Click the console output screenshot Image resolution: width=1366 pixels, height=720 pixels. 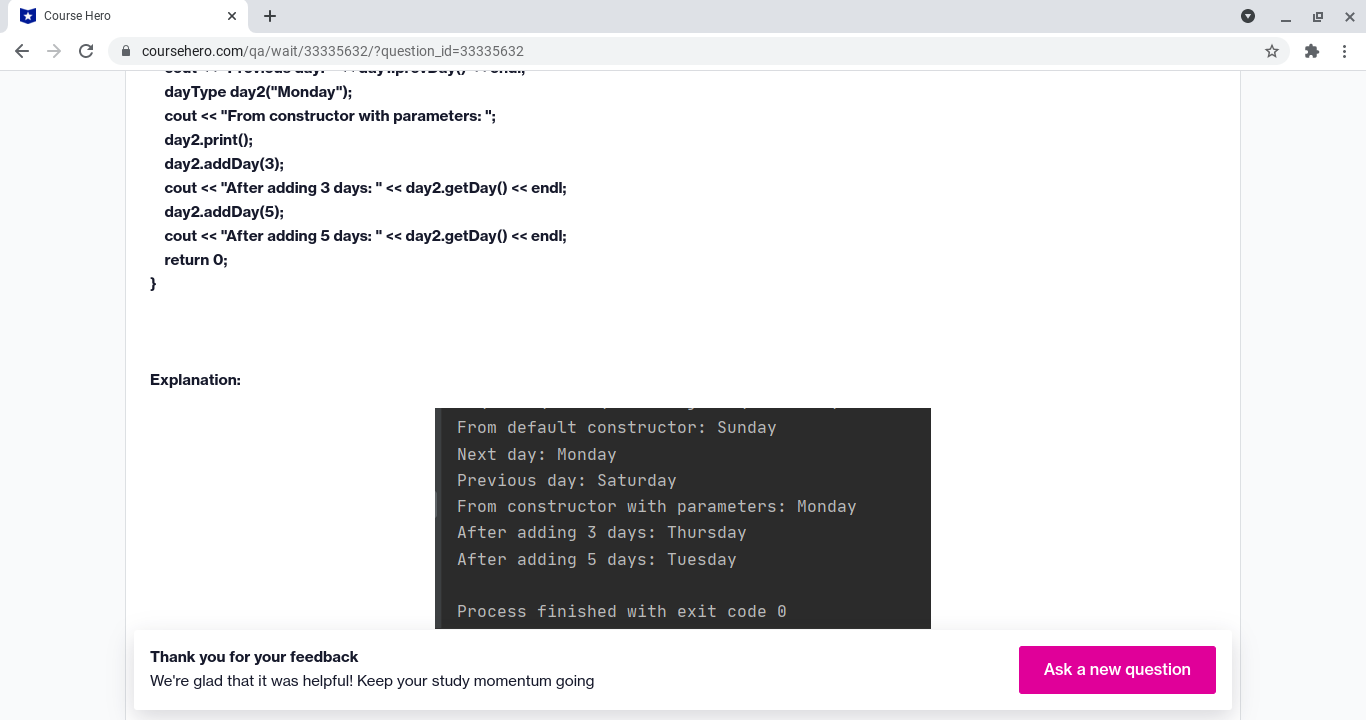pos(683,518)
